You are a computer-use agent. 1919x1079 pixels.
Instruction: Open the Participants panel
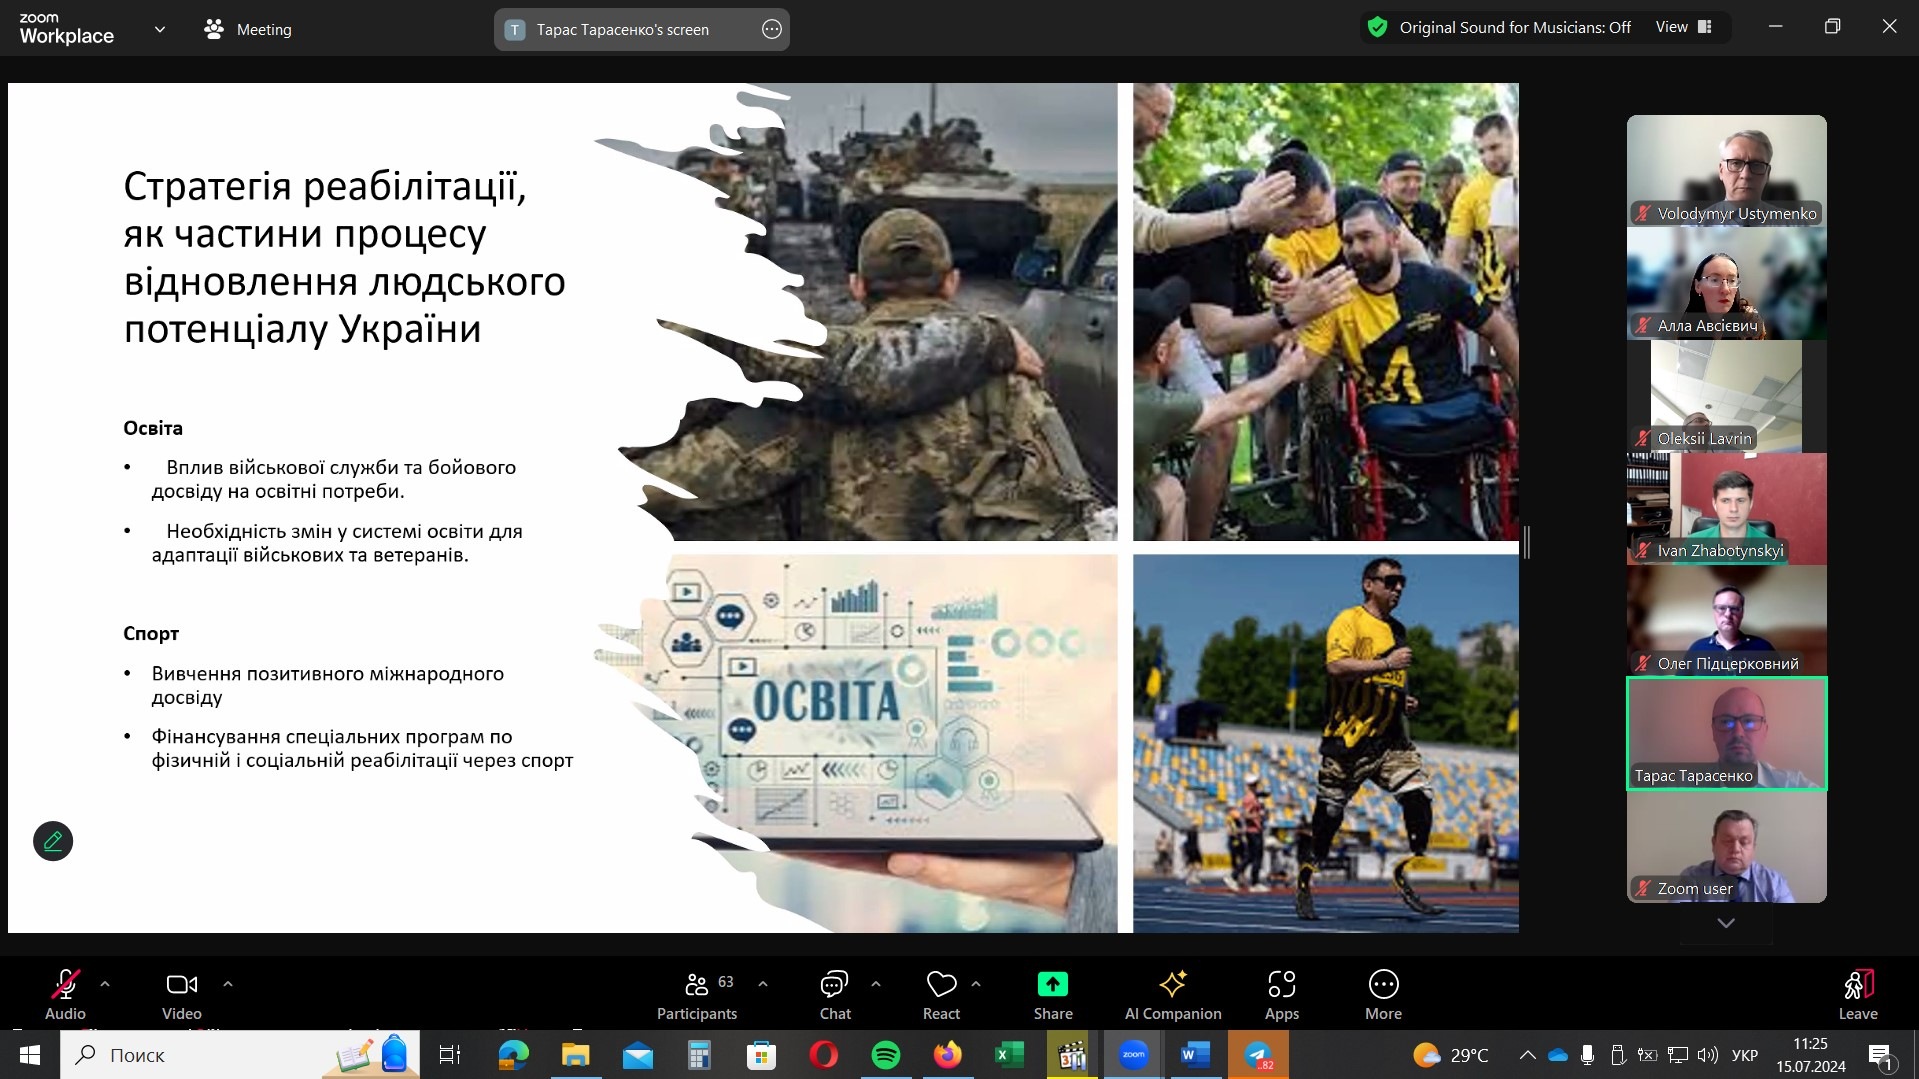tap(697, 995)
